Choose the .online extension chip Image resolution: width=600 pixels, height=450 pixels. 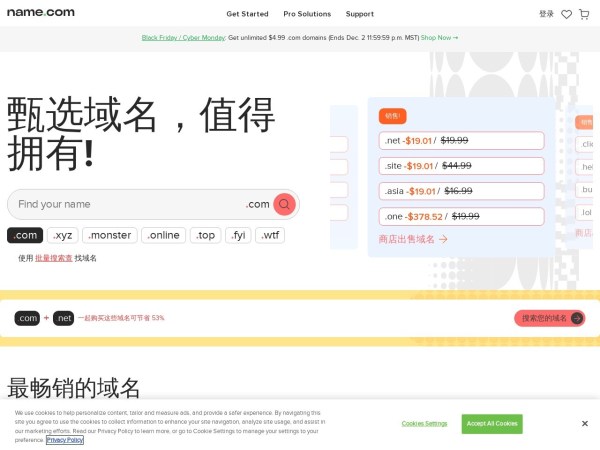pyautogui.click(x=163, y=236)
